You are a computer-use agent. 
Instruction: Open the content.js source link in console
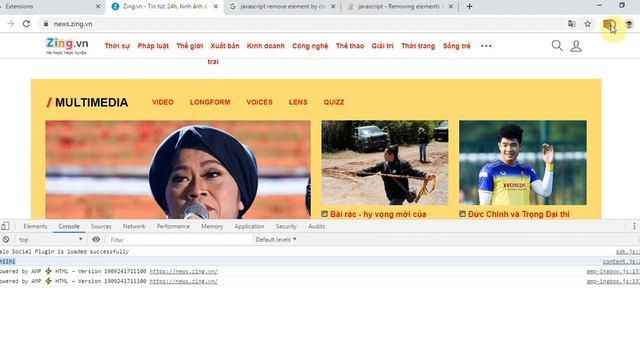tap(621, 261)
